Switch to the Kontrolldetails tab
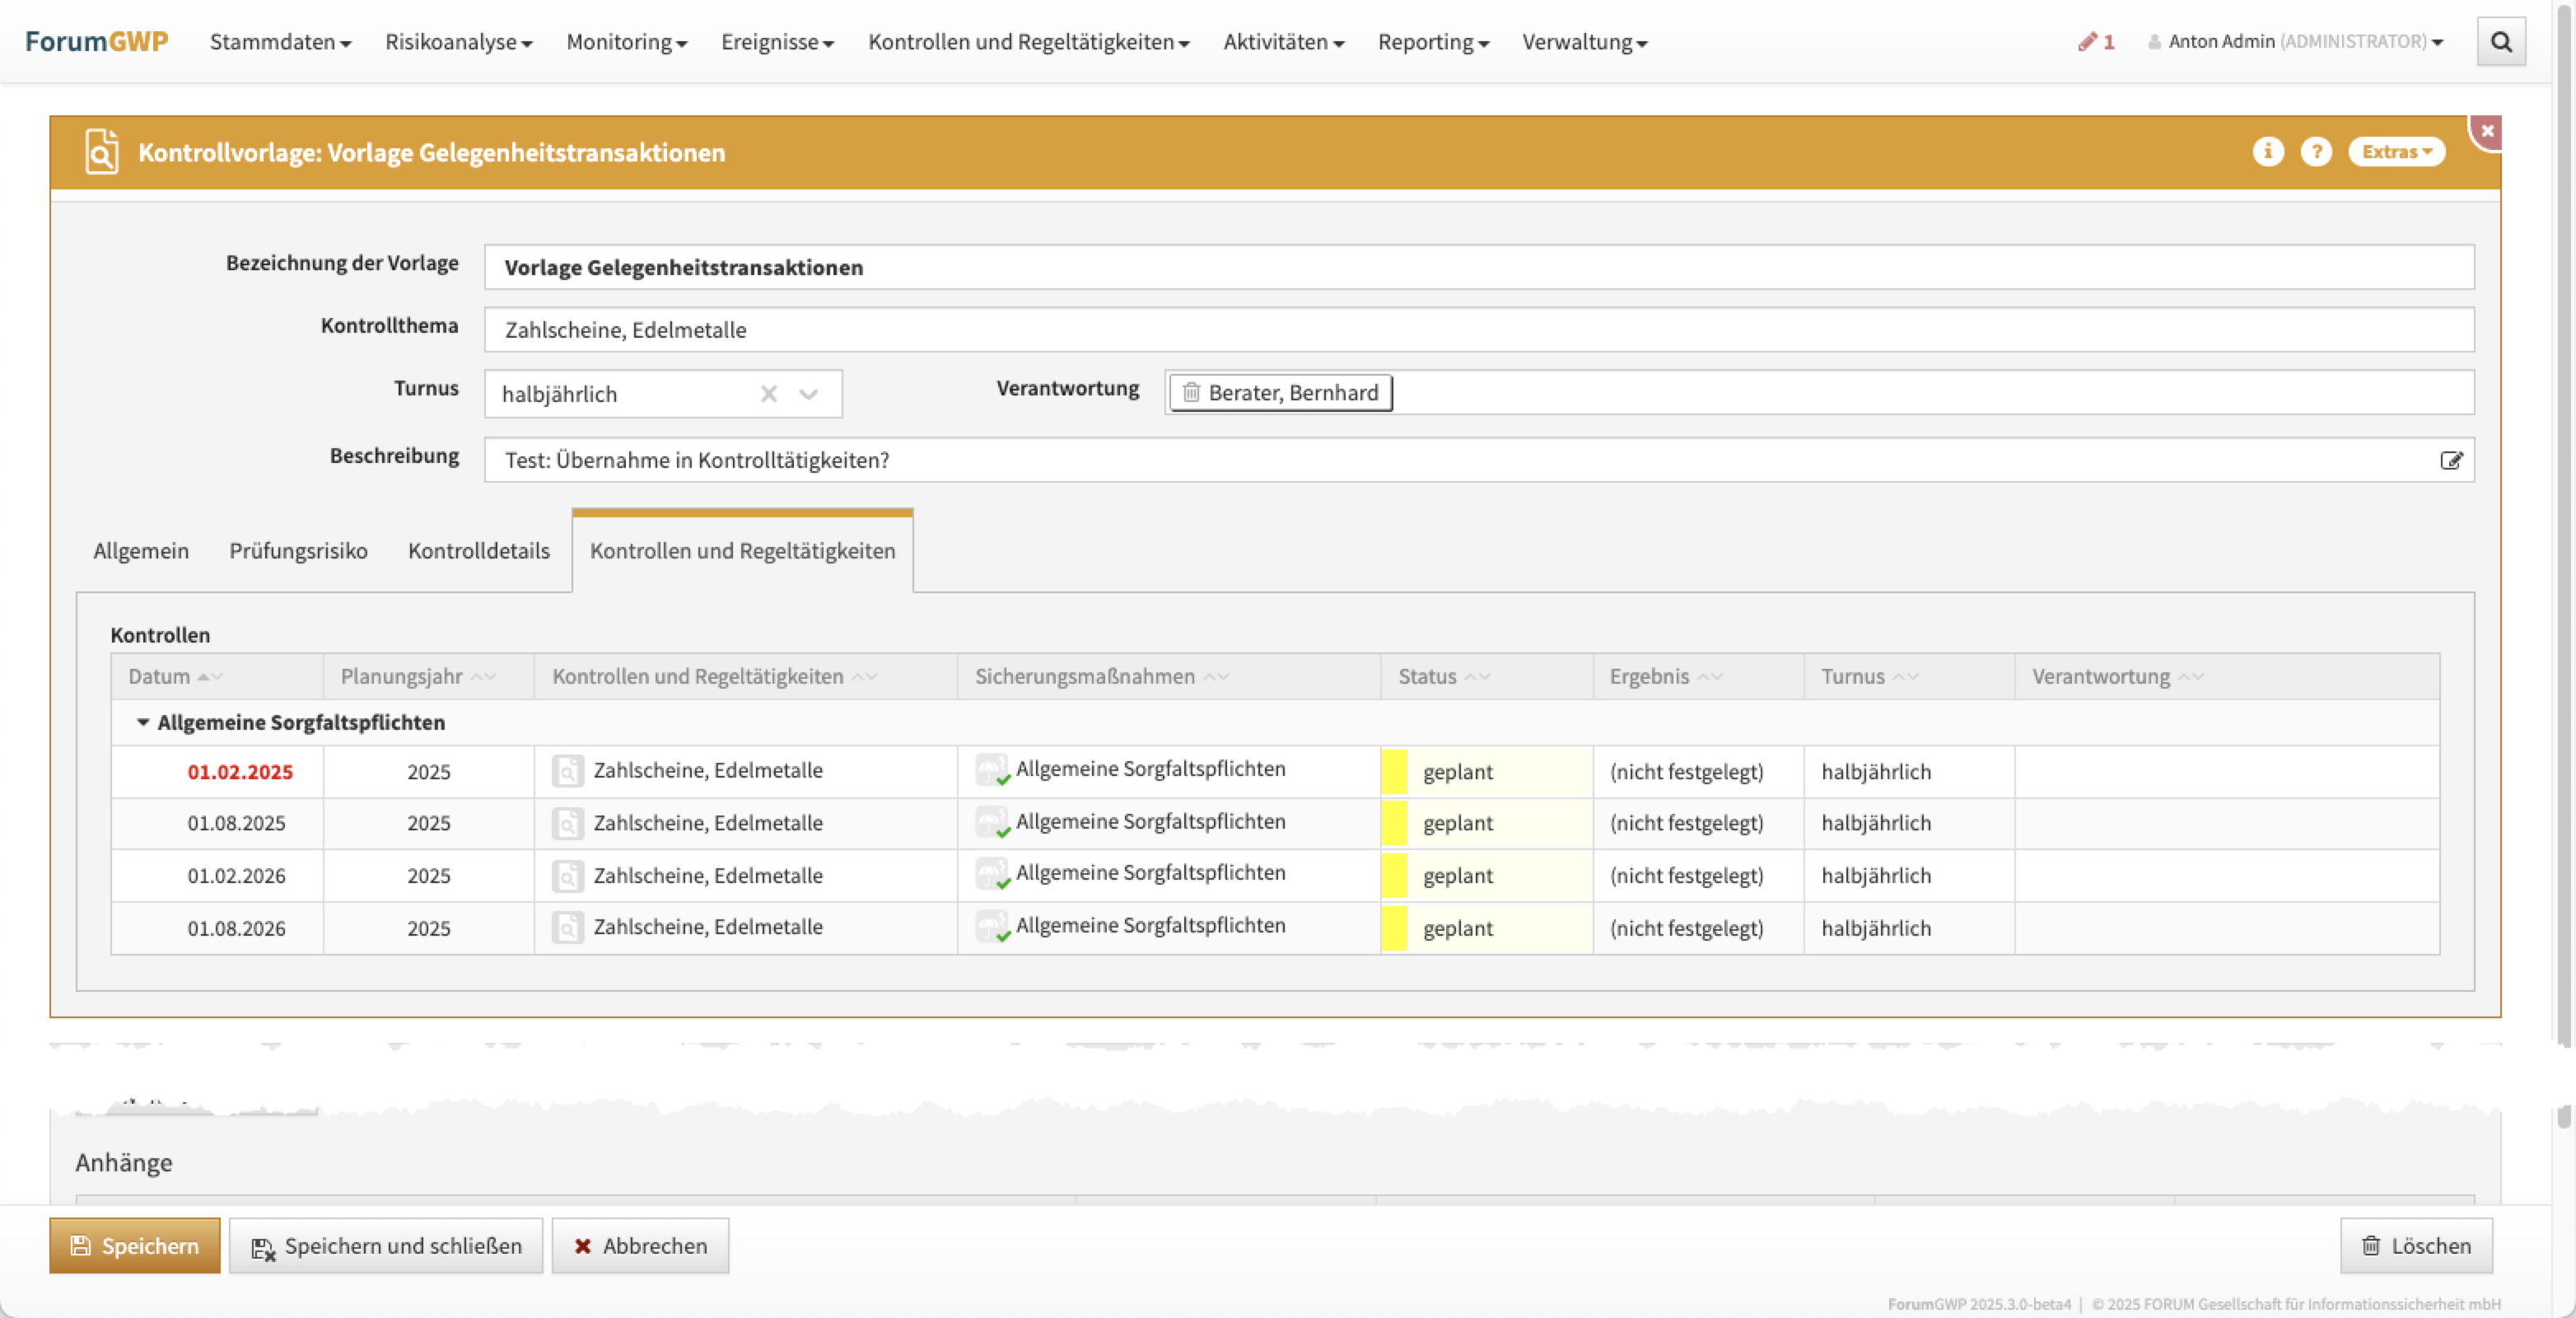 [x=478, y=551]
